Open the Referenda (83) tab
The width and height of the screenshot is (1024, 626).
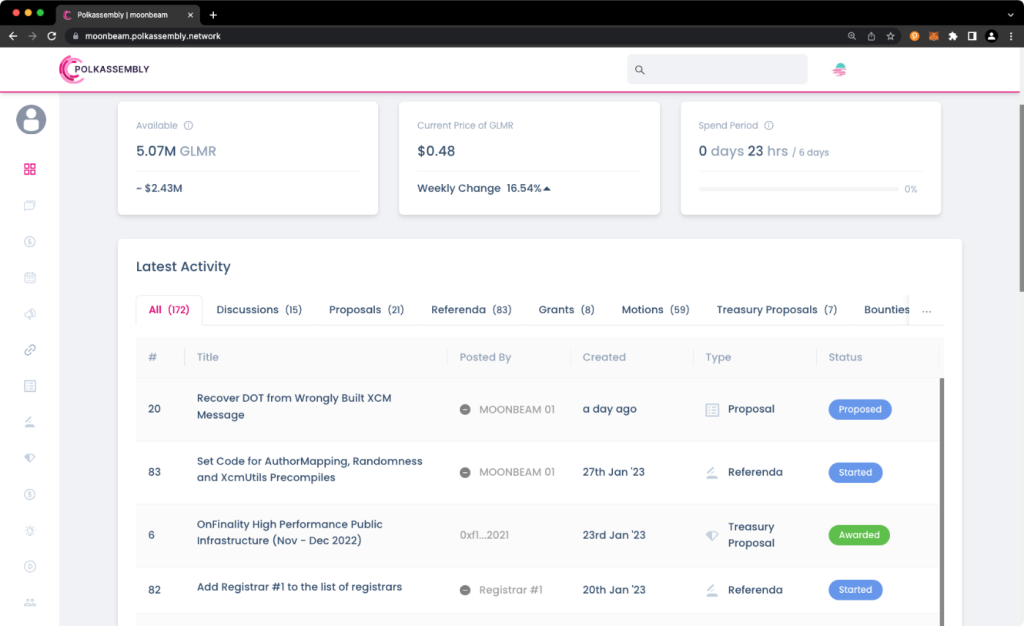(x=471, y=309)
